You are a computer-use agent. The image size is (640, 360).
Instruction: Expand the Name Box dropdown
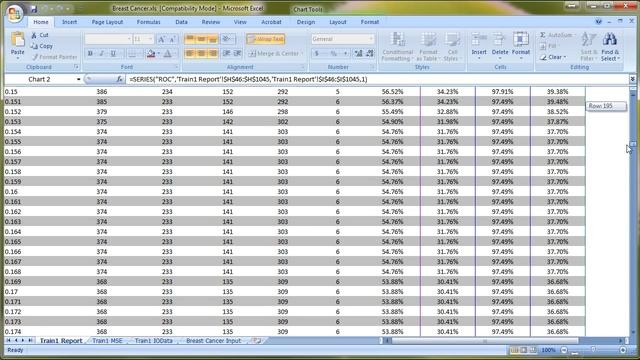click(x=78, y=79)
